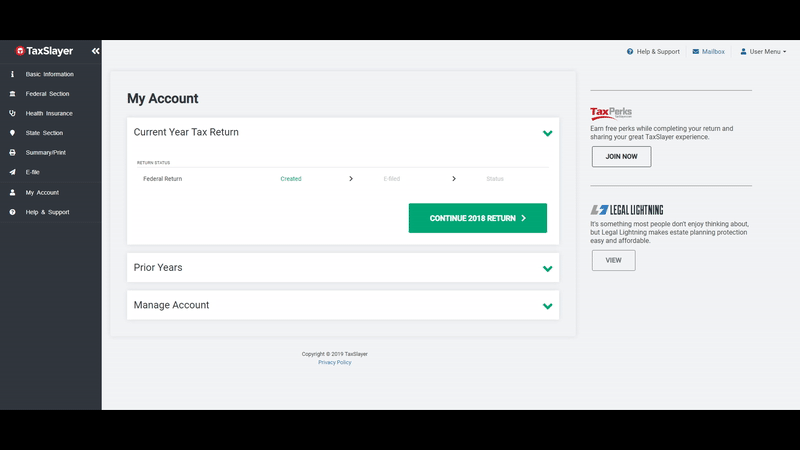The width and height of the screenshot is (800, 450).
Task: Click the E-file paper plane icon
Action: point(12,172)
